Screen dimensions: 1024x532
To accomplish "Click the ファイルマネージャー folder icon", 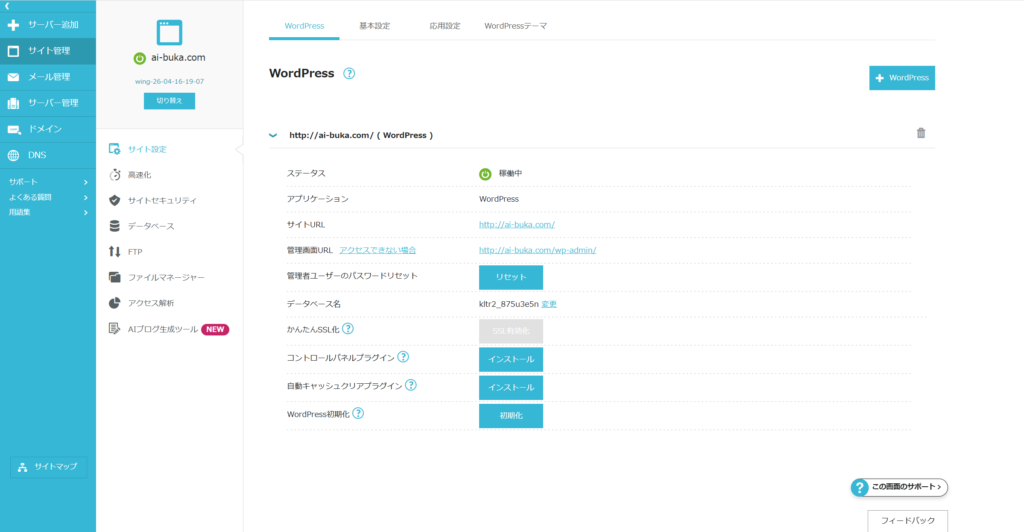I will coord(114,277).
